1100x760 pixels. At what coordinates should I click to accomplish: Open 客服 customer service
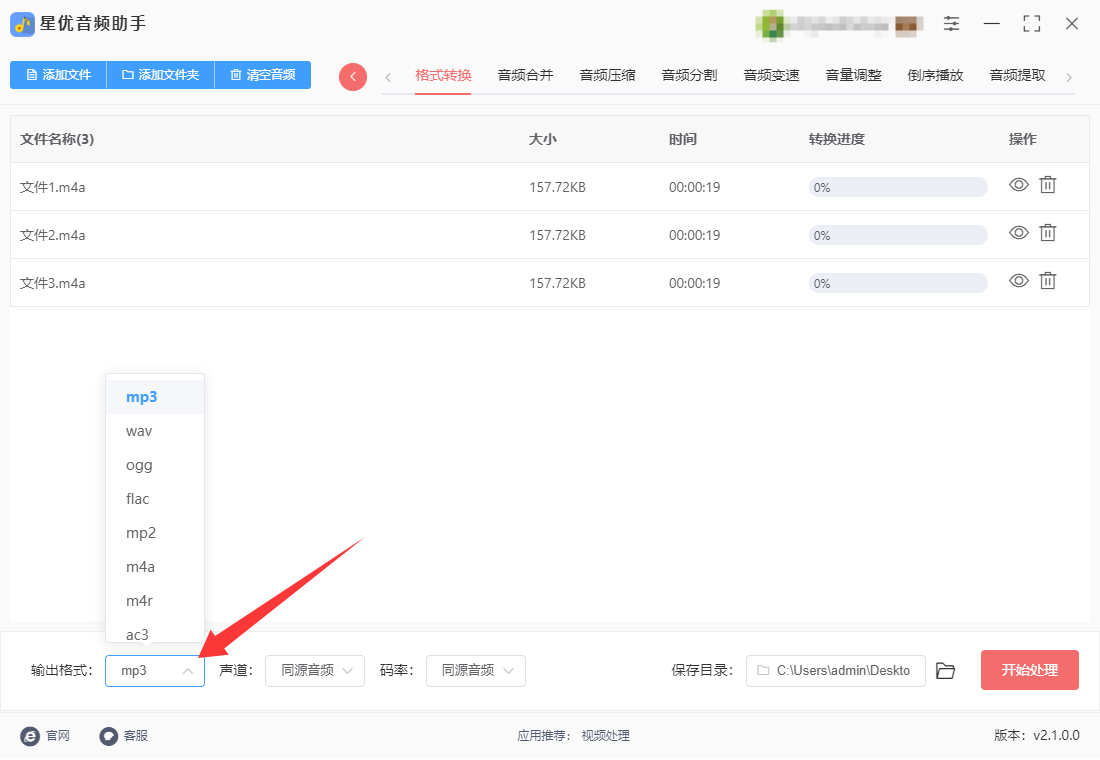123,735
